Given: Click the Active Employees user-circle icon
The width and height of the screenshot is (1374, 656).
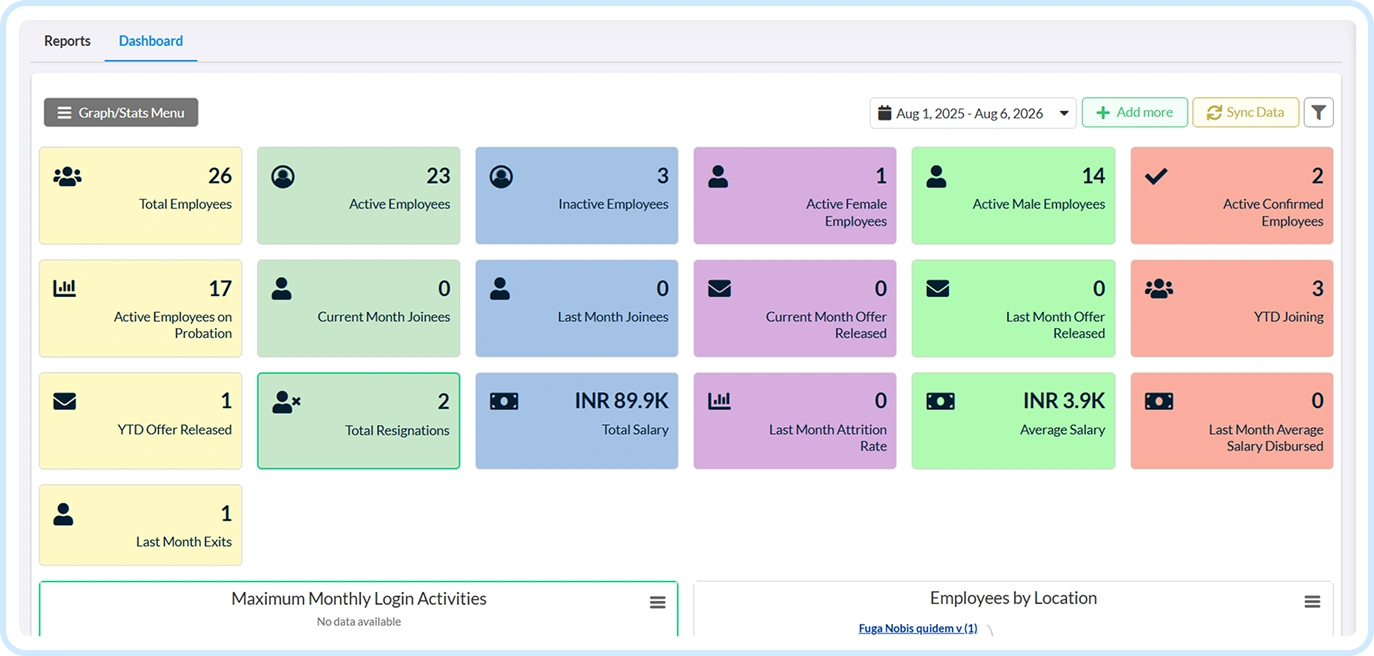Looking at the screenshot, I should click(283, 177).
